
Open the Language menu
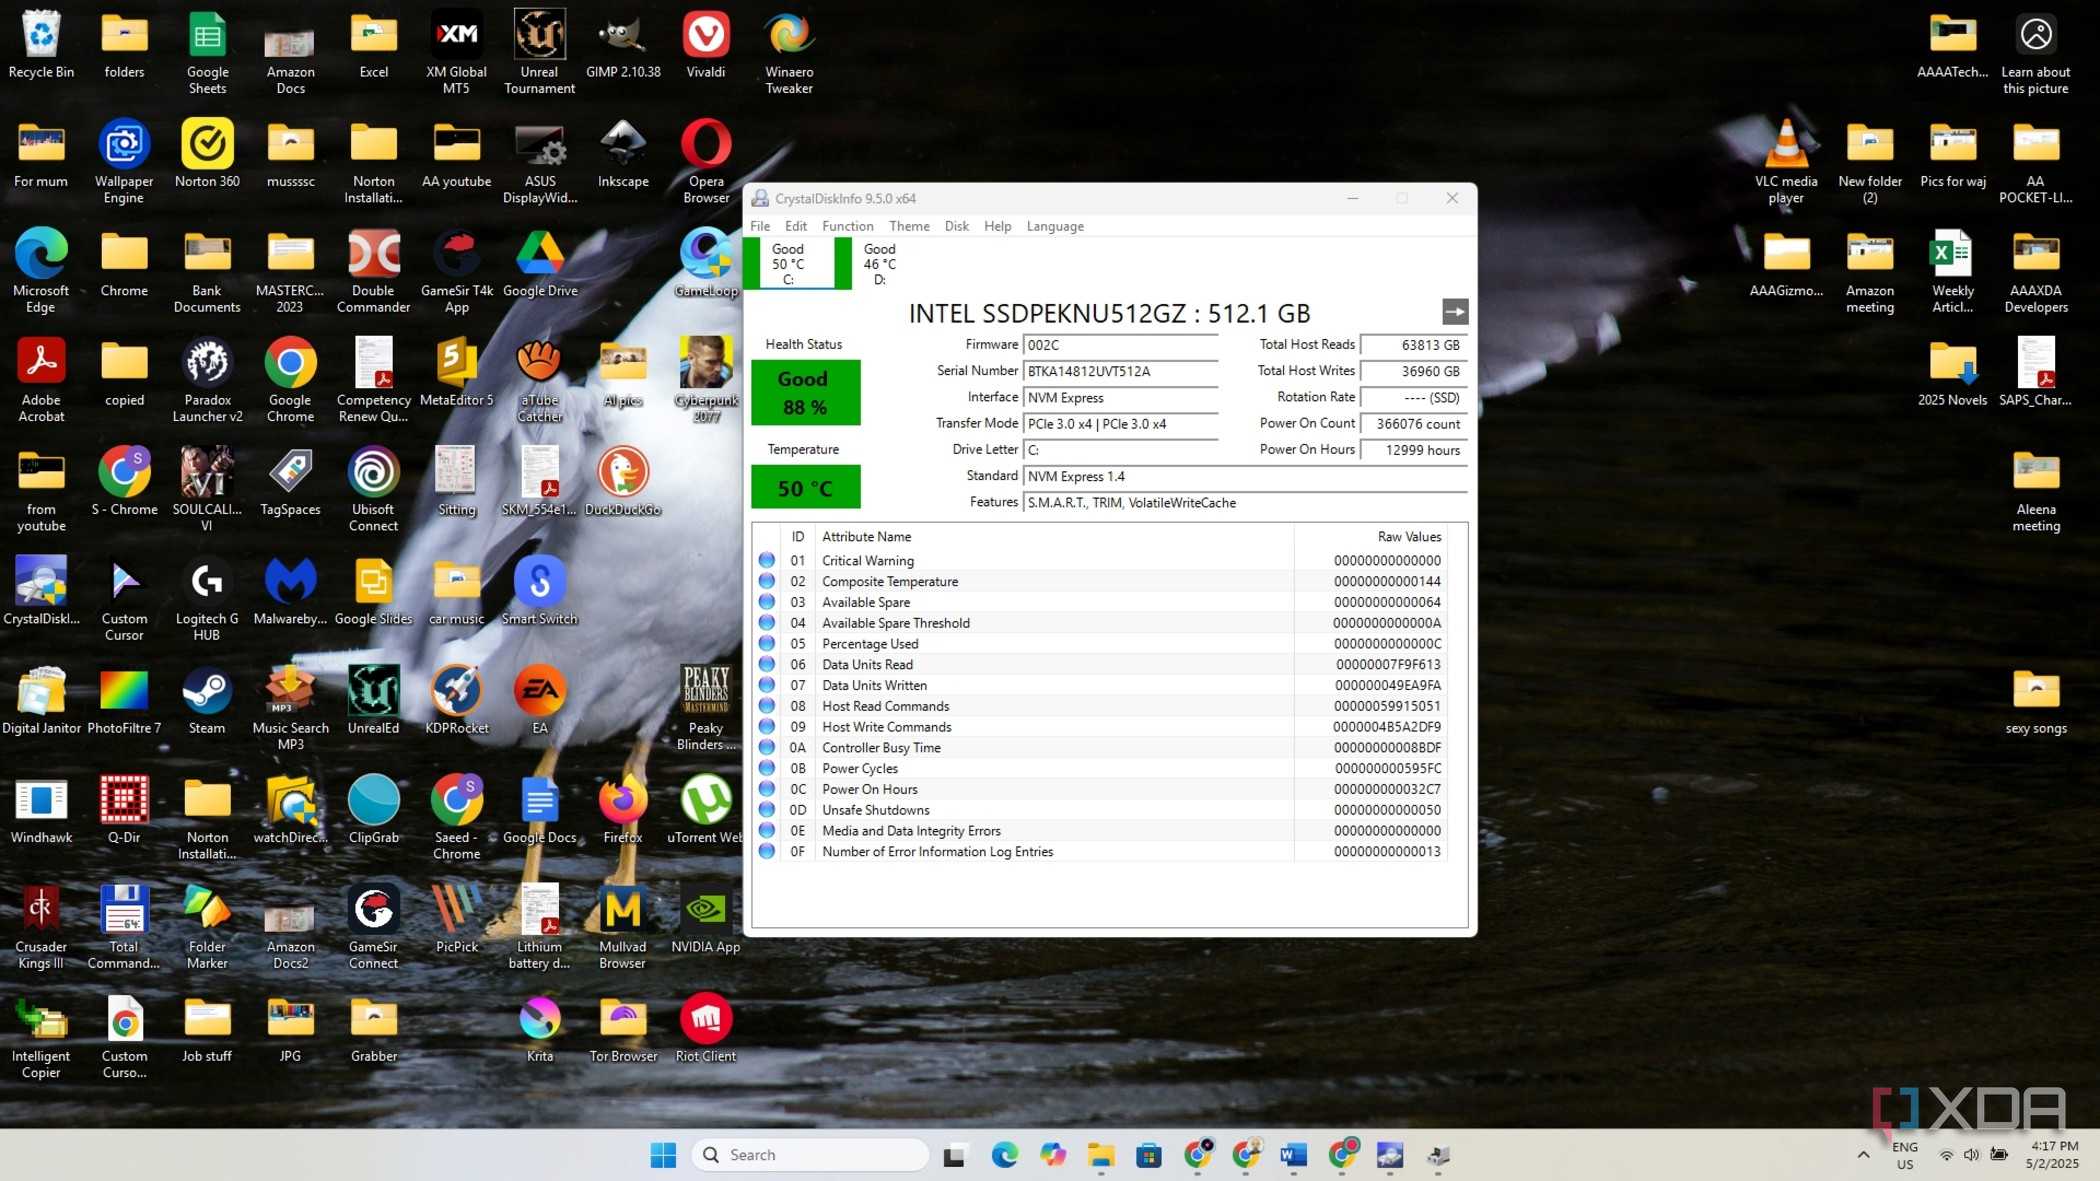pyautogui.click(x=1055, y=226)
